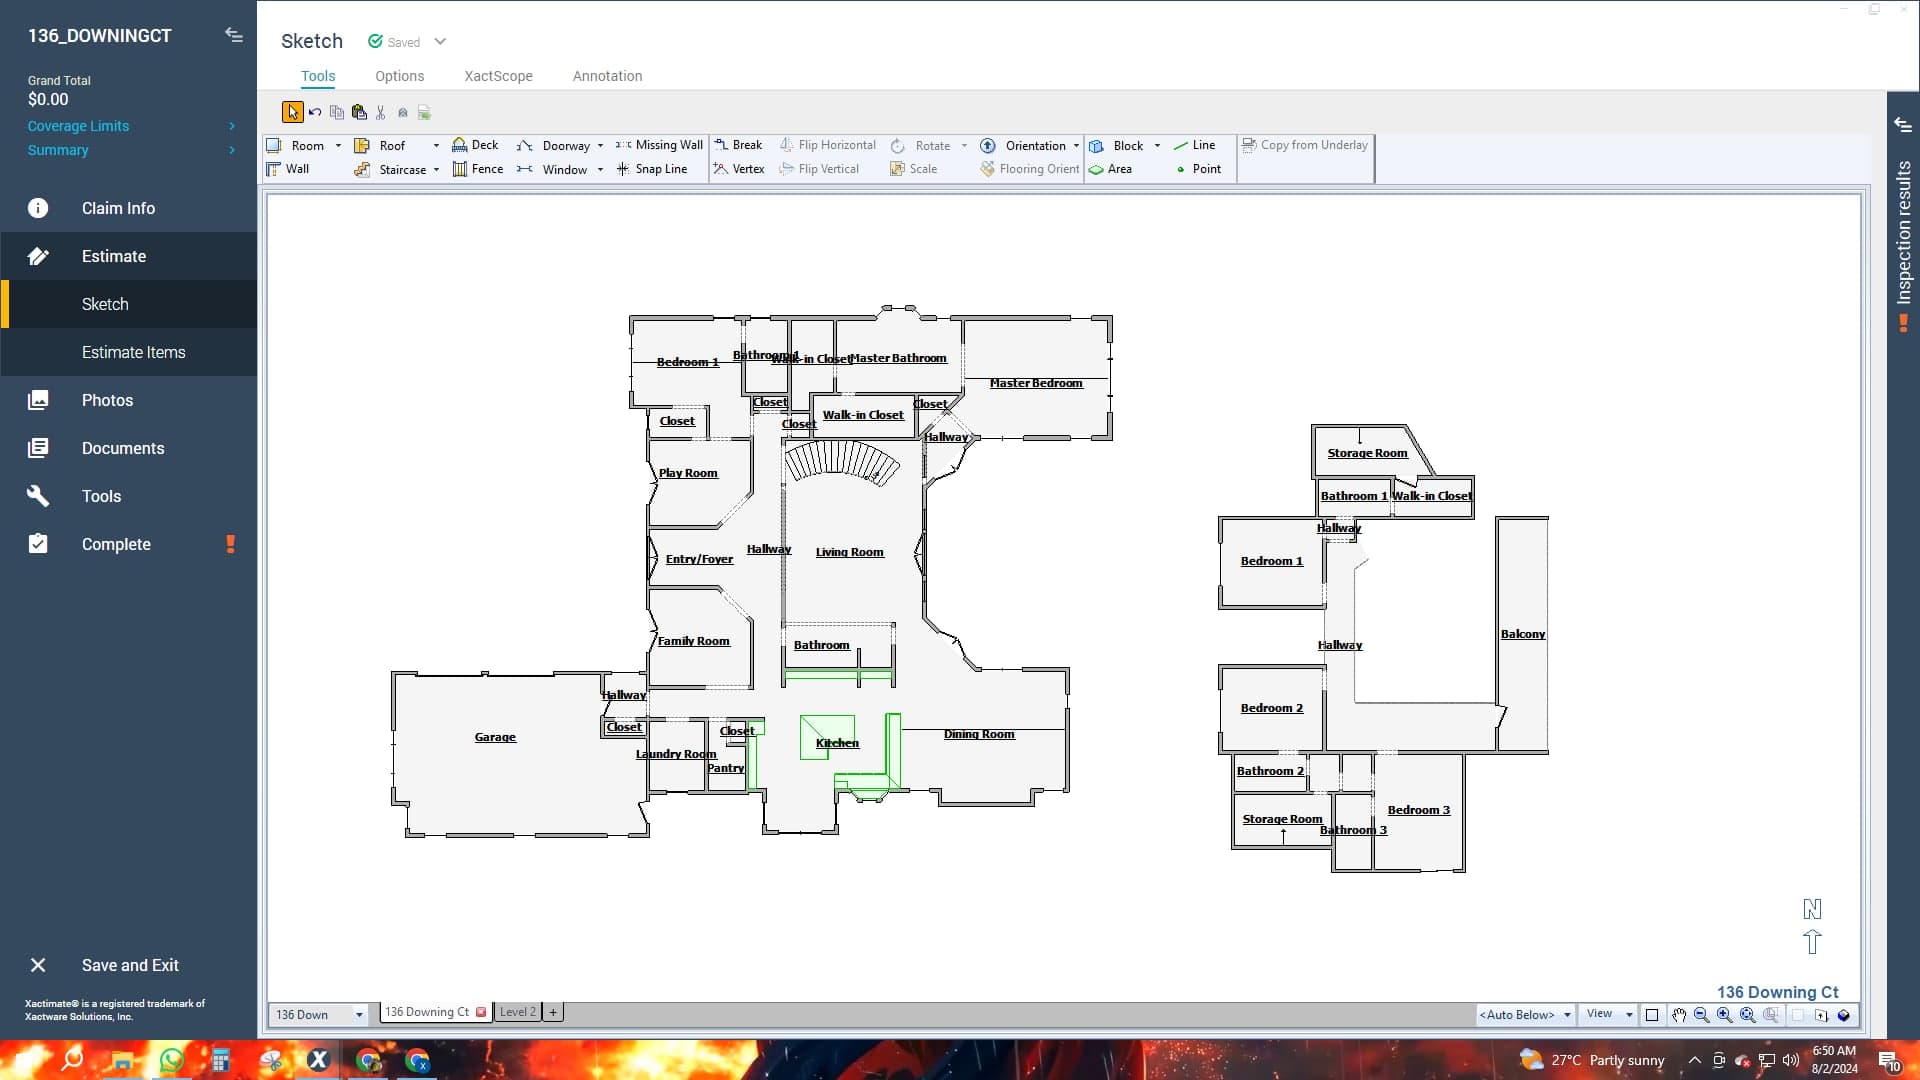Open the 136 Down level selector dropdown
Viewport: 1920px width, 1080px height.
[x=359, y=1015]
